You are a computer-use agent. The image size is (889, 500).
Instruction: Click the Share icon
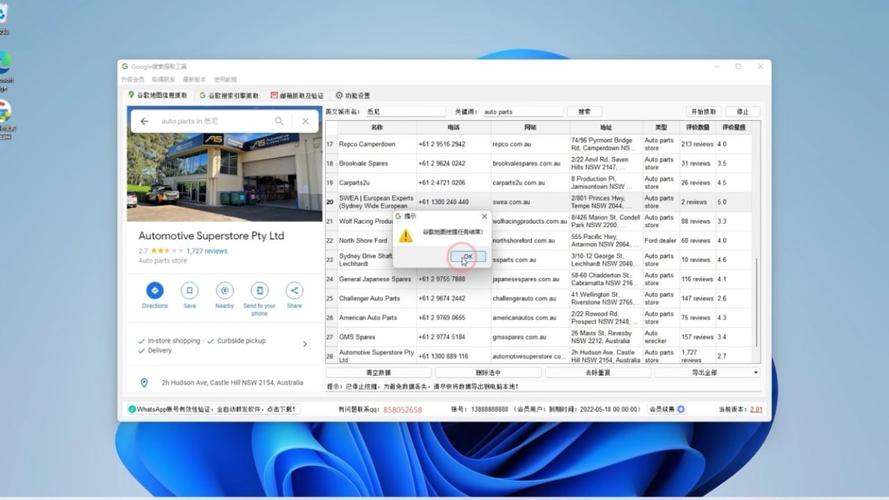pyautogui.click(x=294, y=291)
